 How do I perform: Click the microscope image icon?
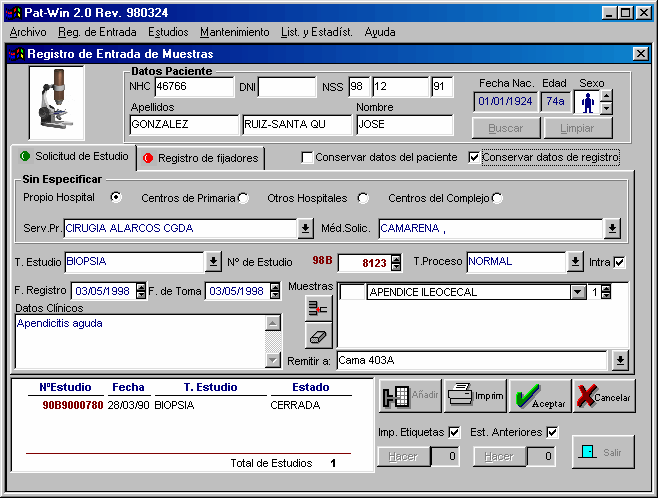click(58, 103)
